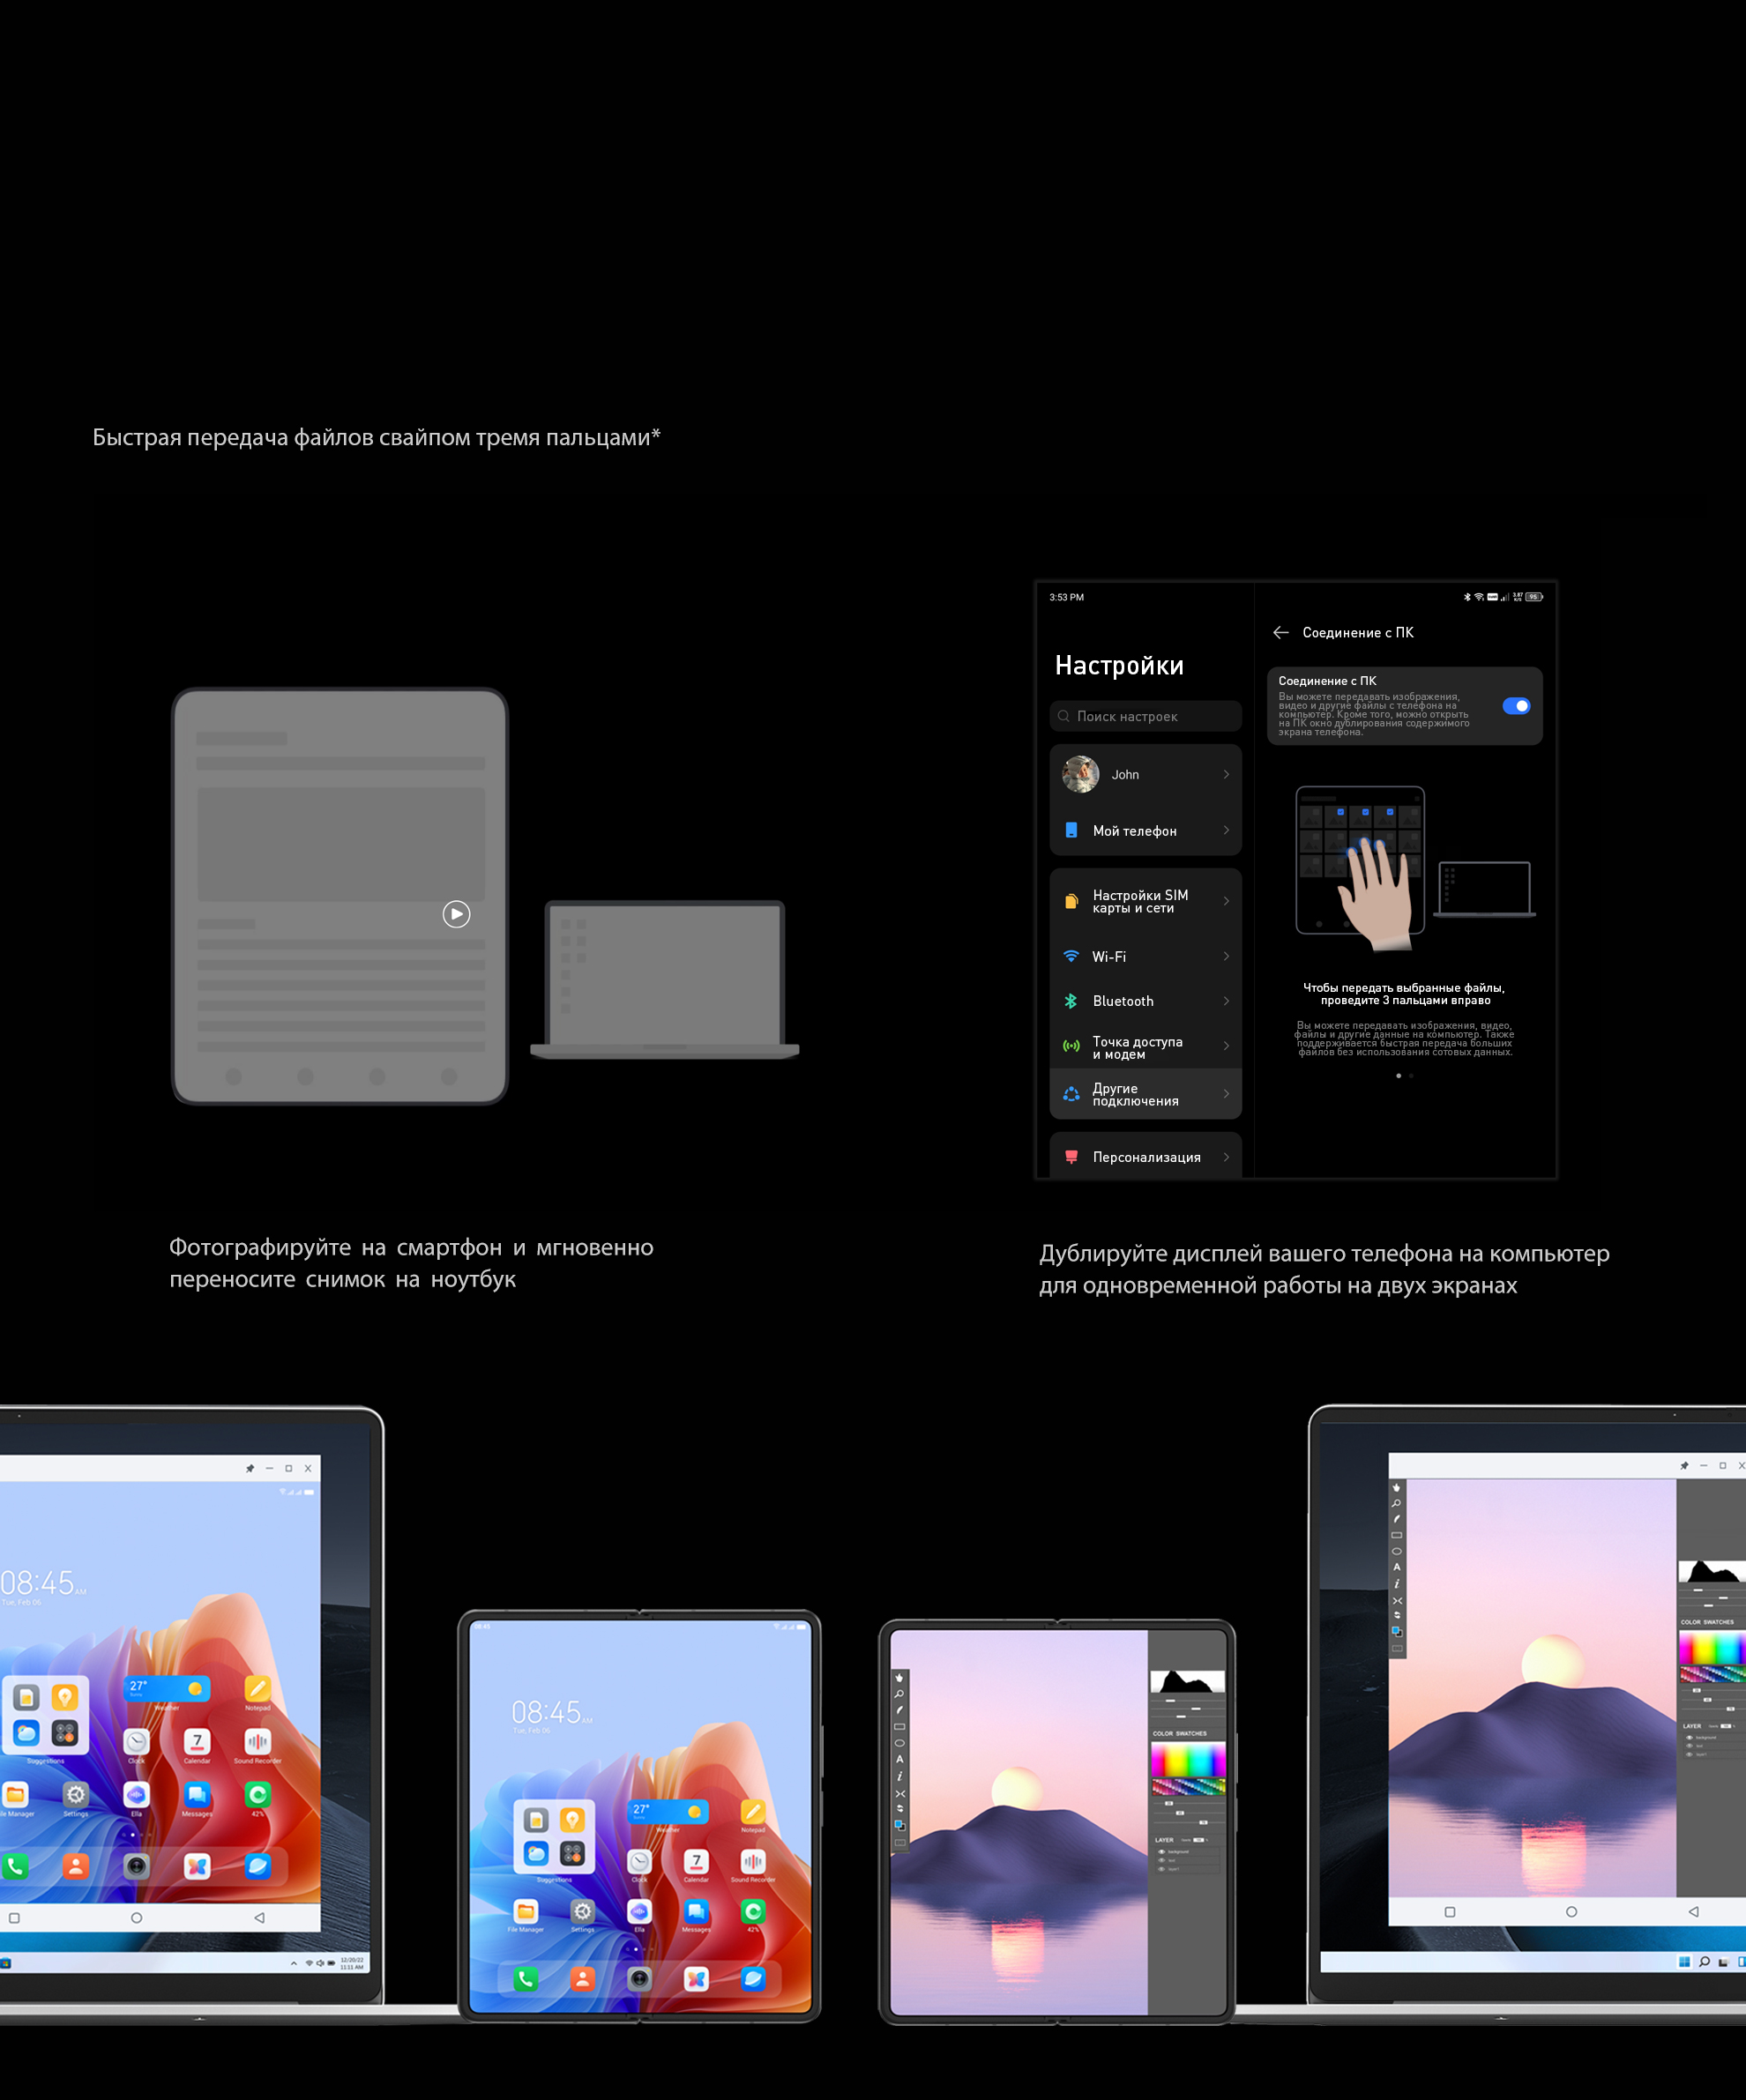The image size is (1746, 2100).
Task: Select the hand tool on standalone foldable editor
Action: tap(899, 1678)
